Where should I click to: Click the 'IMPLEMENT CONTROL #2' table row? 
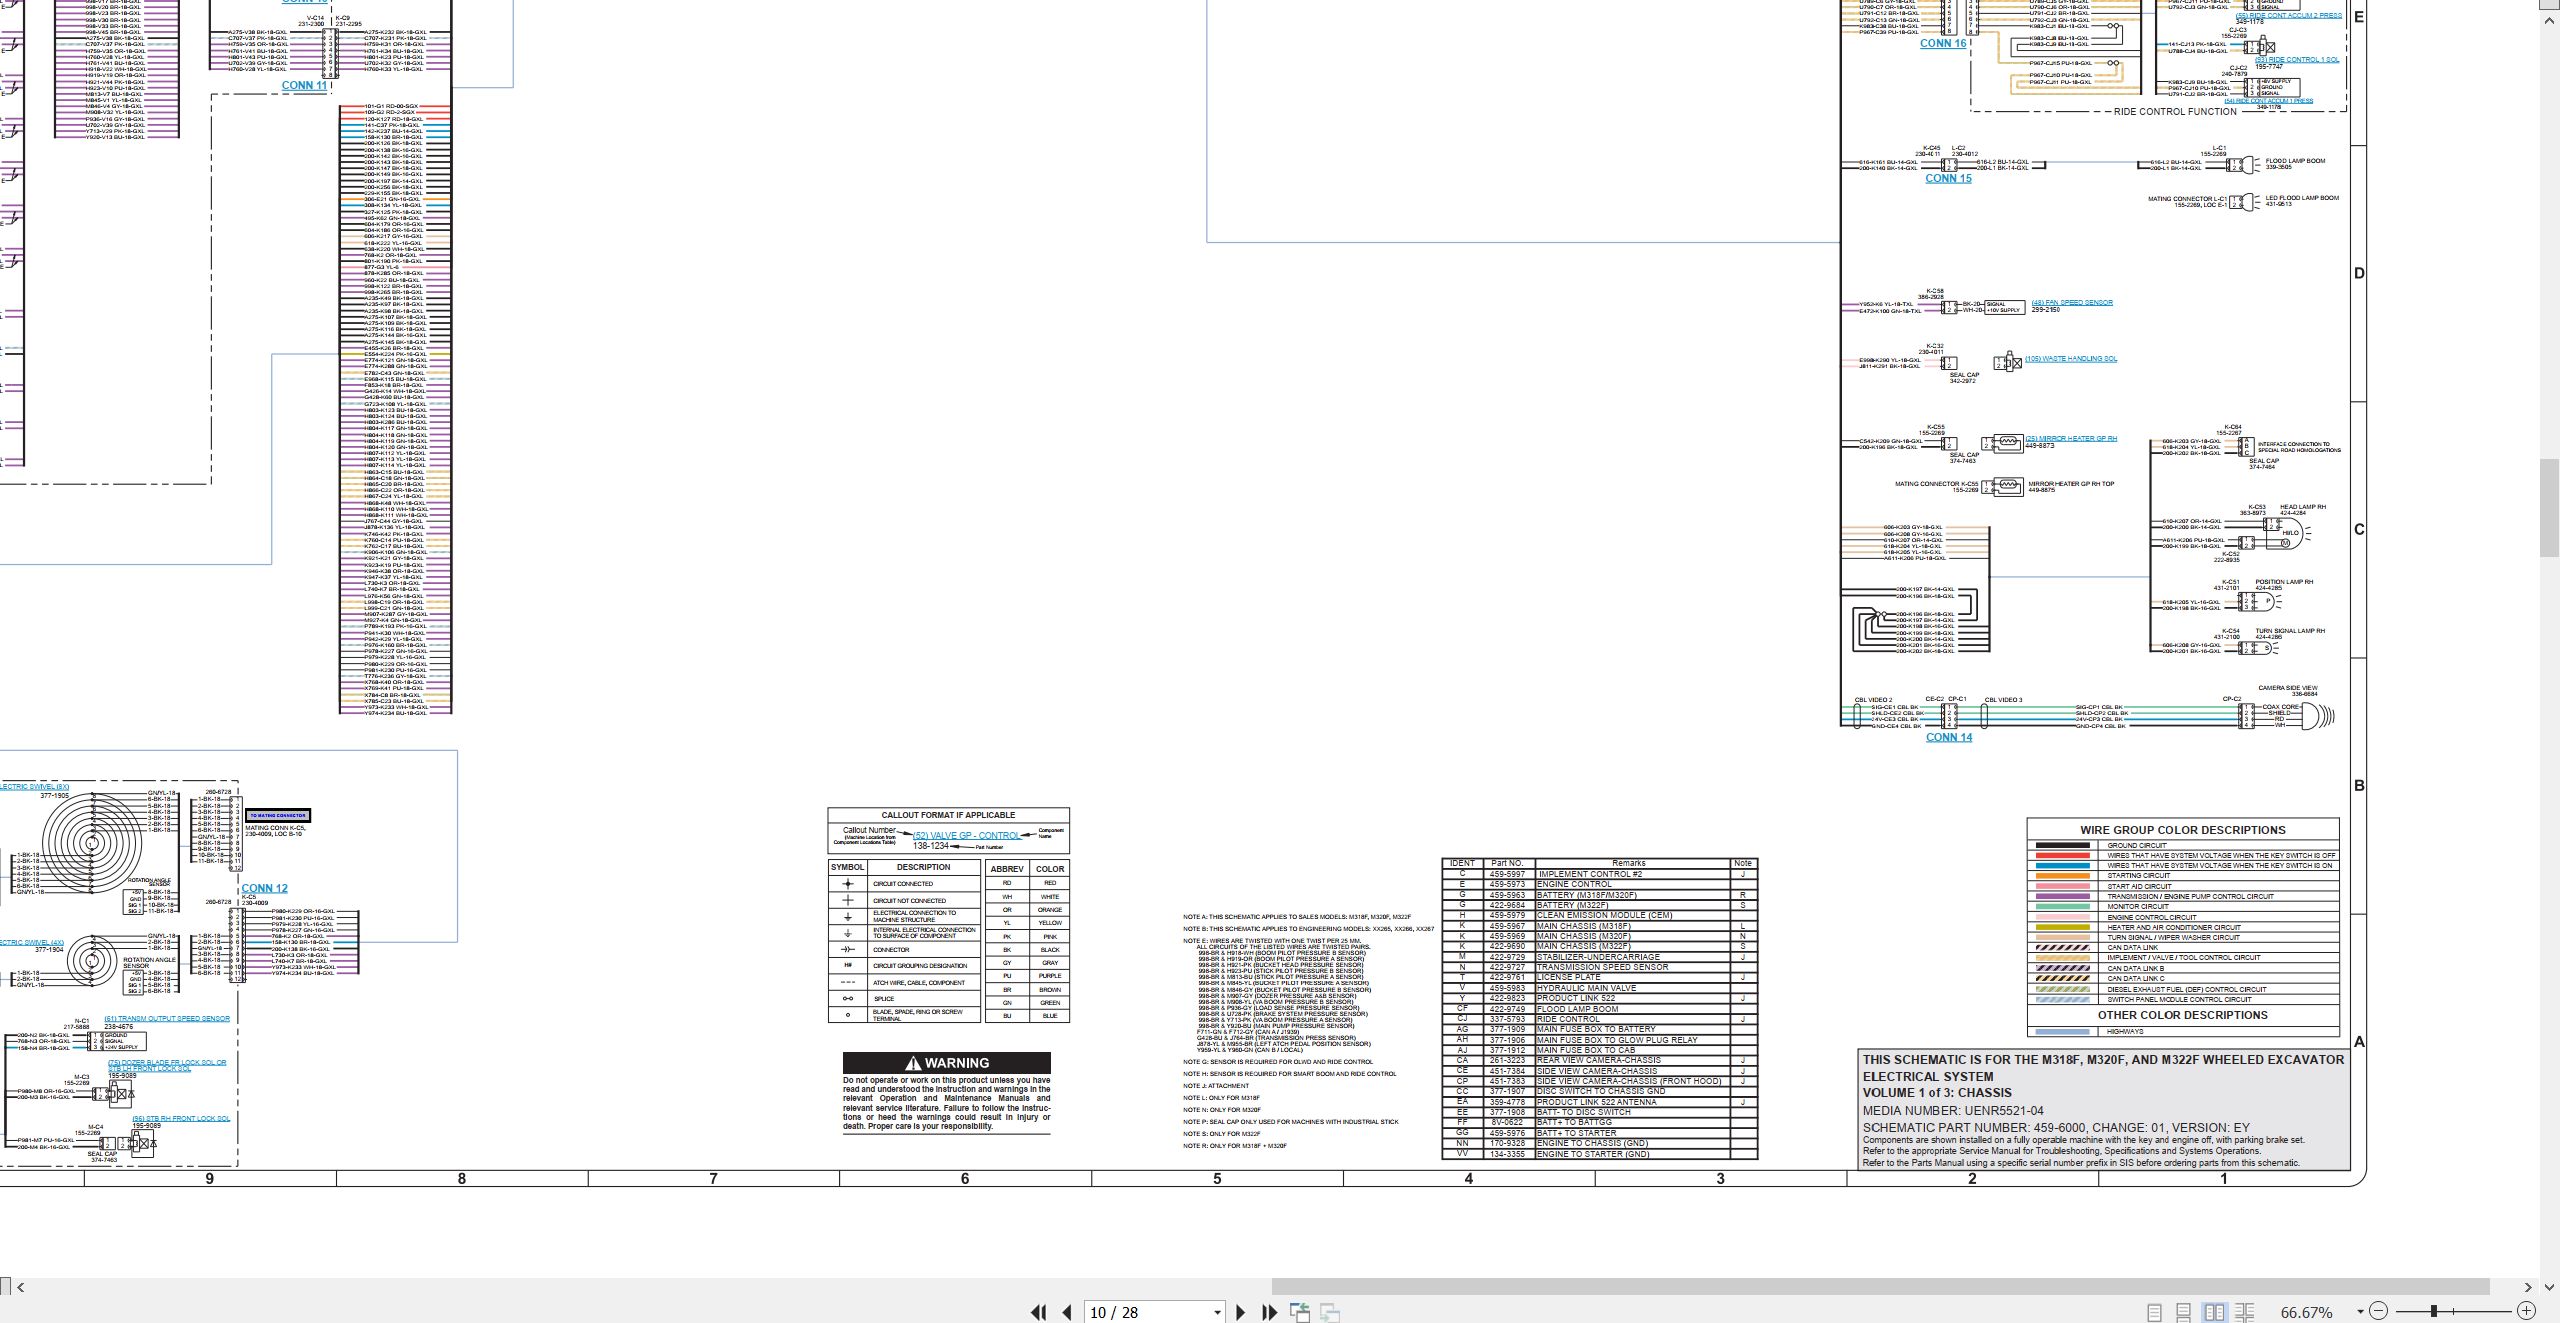[1599, 874]
